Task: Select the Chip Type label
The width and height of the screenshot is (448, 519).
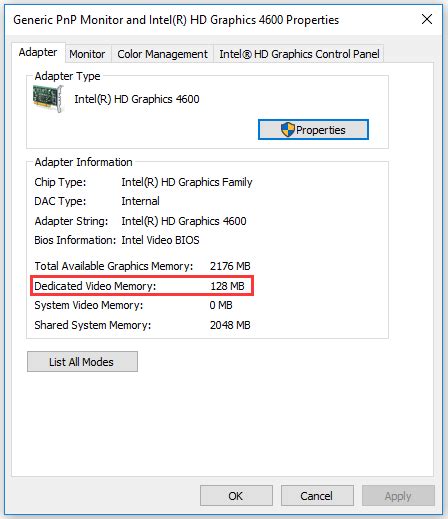Action: (60, 182)
